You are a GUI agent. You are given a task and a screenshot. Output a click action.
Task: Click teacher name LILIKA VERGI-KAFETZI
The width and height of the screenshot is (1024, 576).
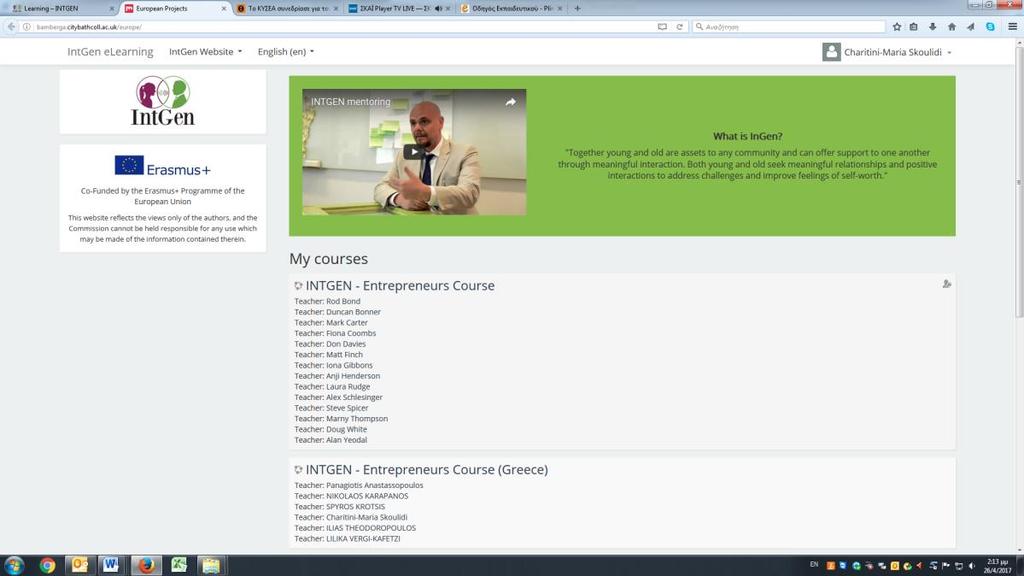(x=363, y=539)
